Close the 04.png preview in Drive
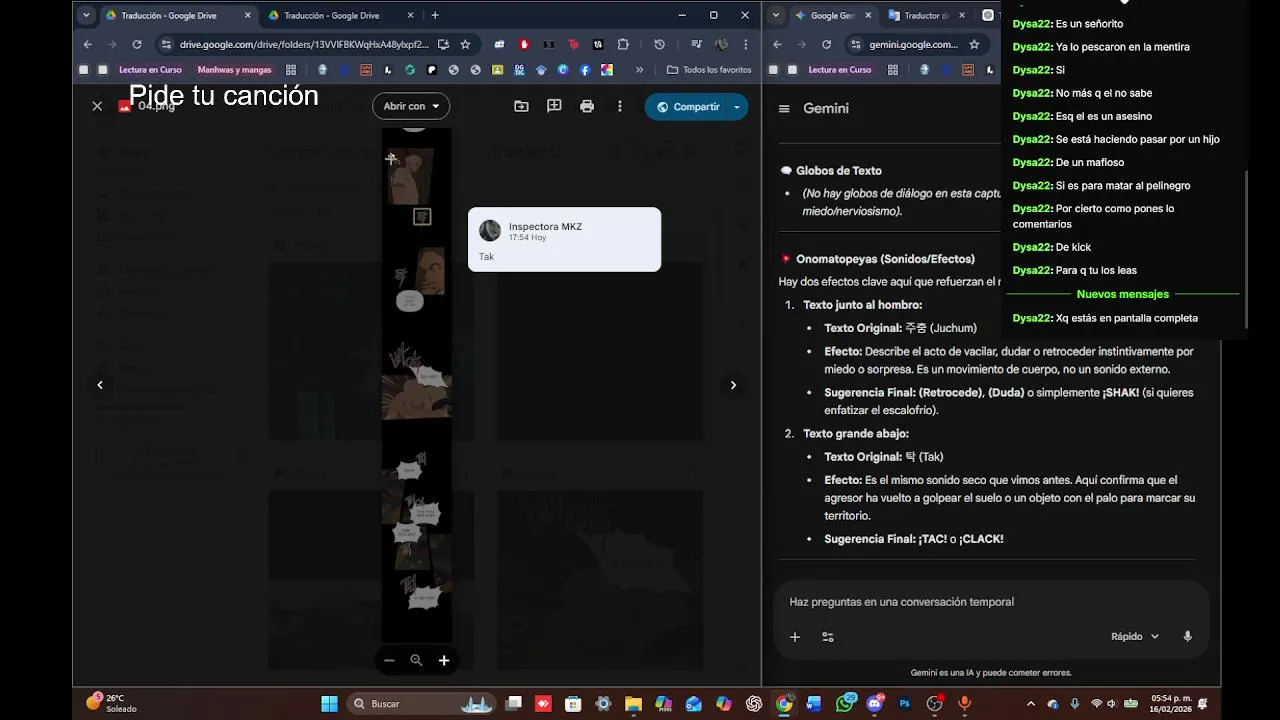Screen dimensions: 1280x720 (97, 106)
